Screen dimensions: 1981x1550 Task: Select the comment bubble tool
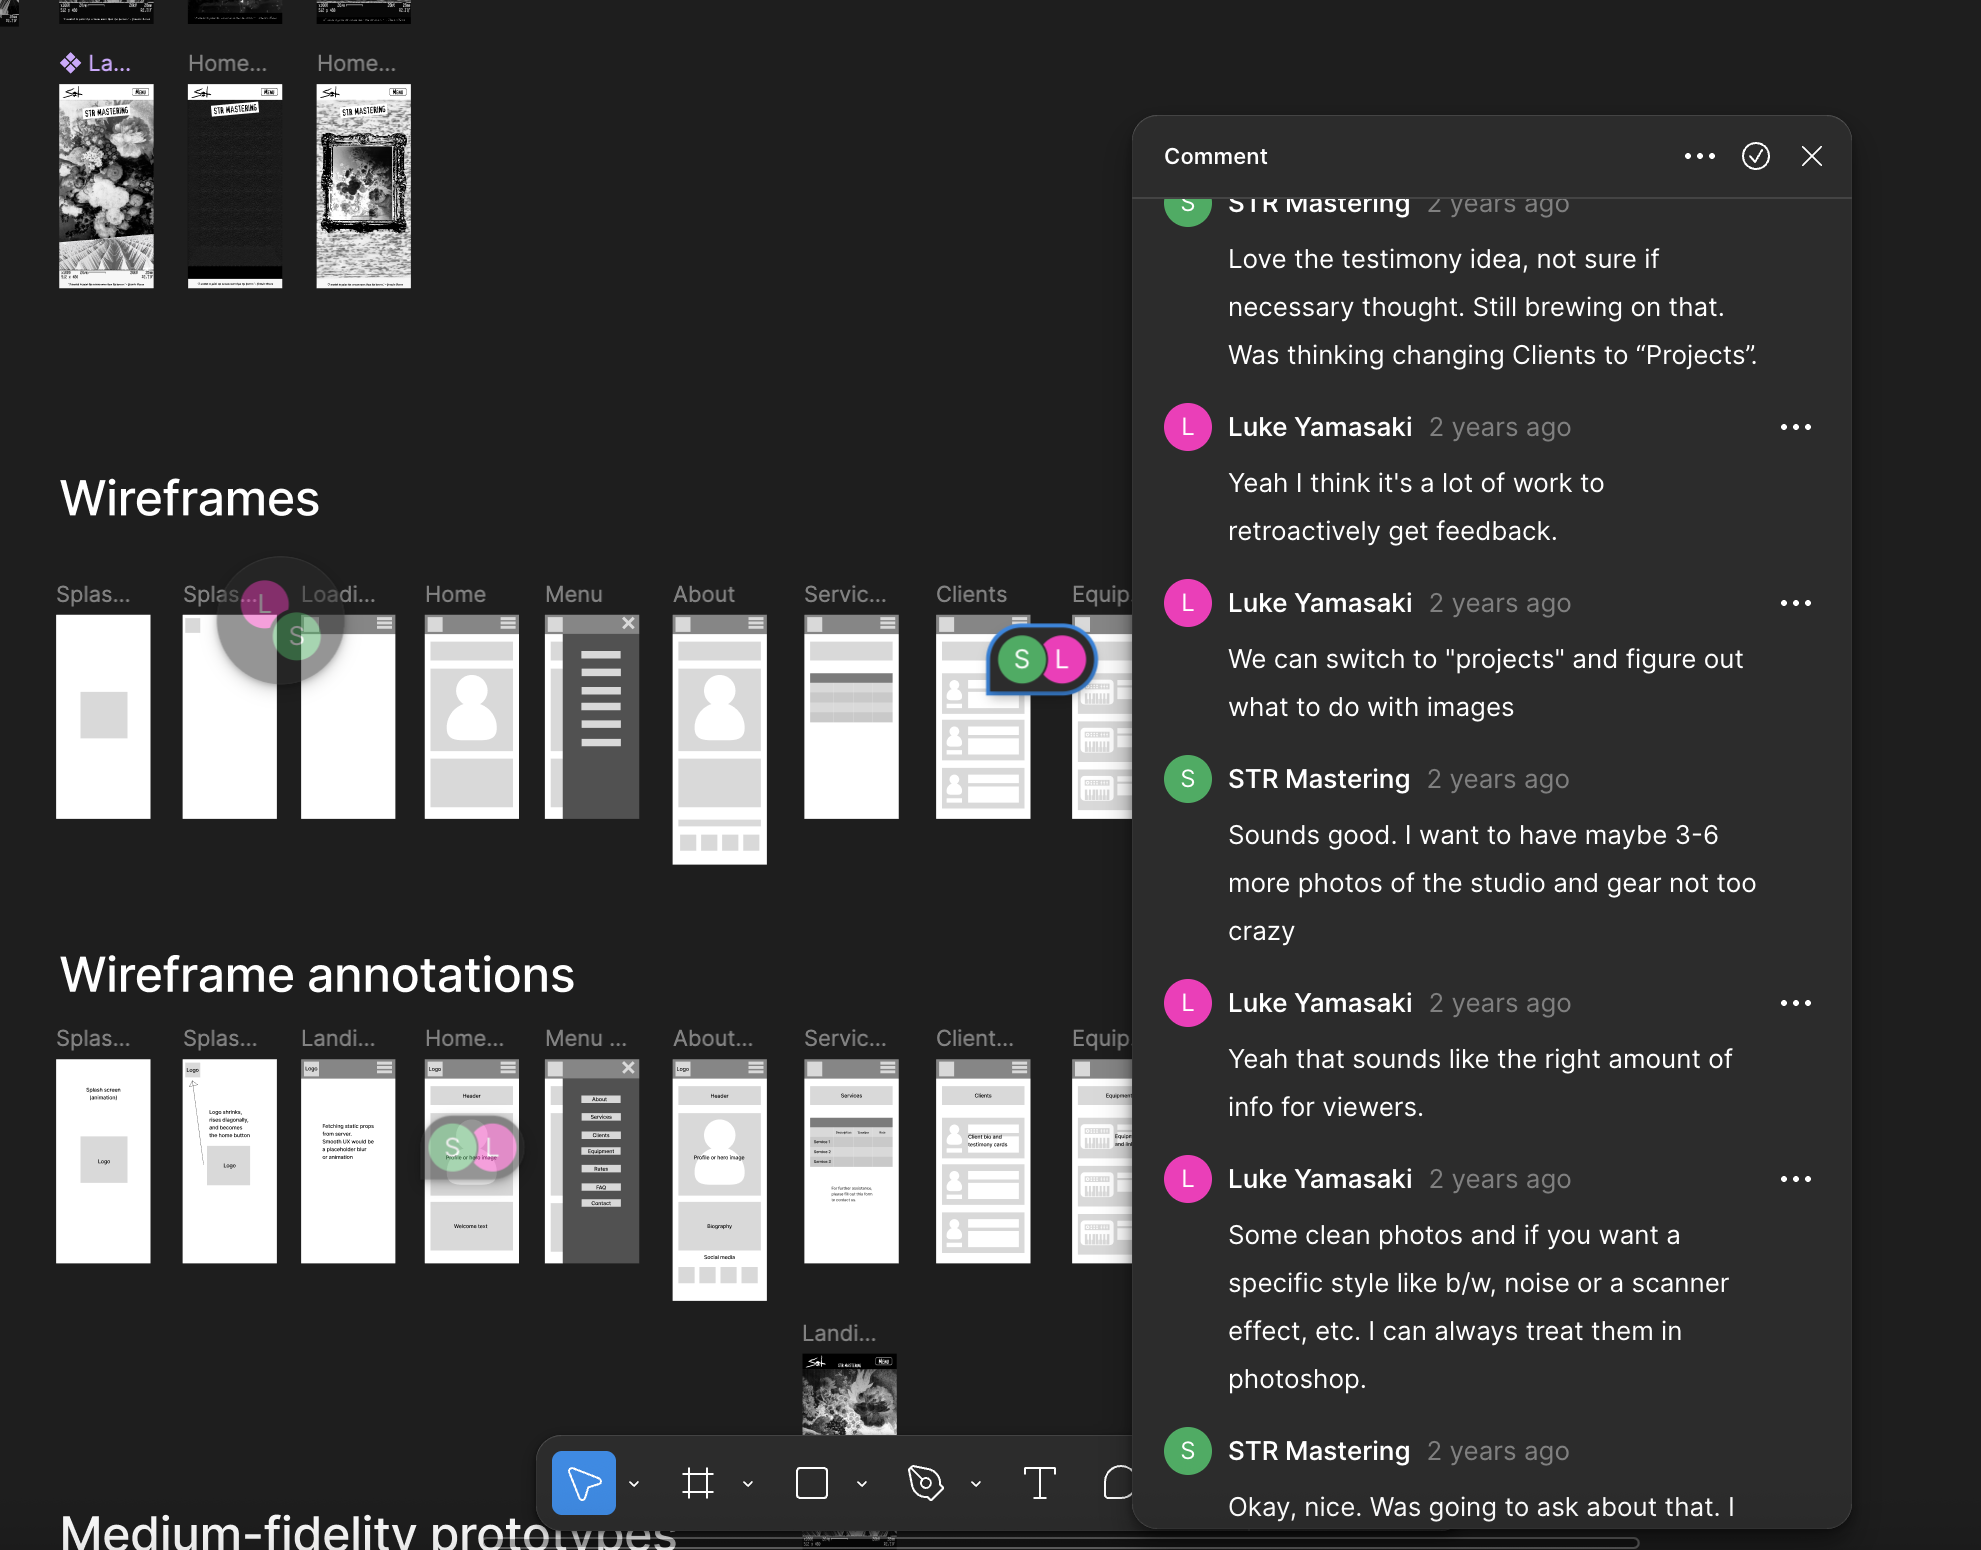1118,1483
